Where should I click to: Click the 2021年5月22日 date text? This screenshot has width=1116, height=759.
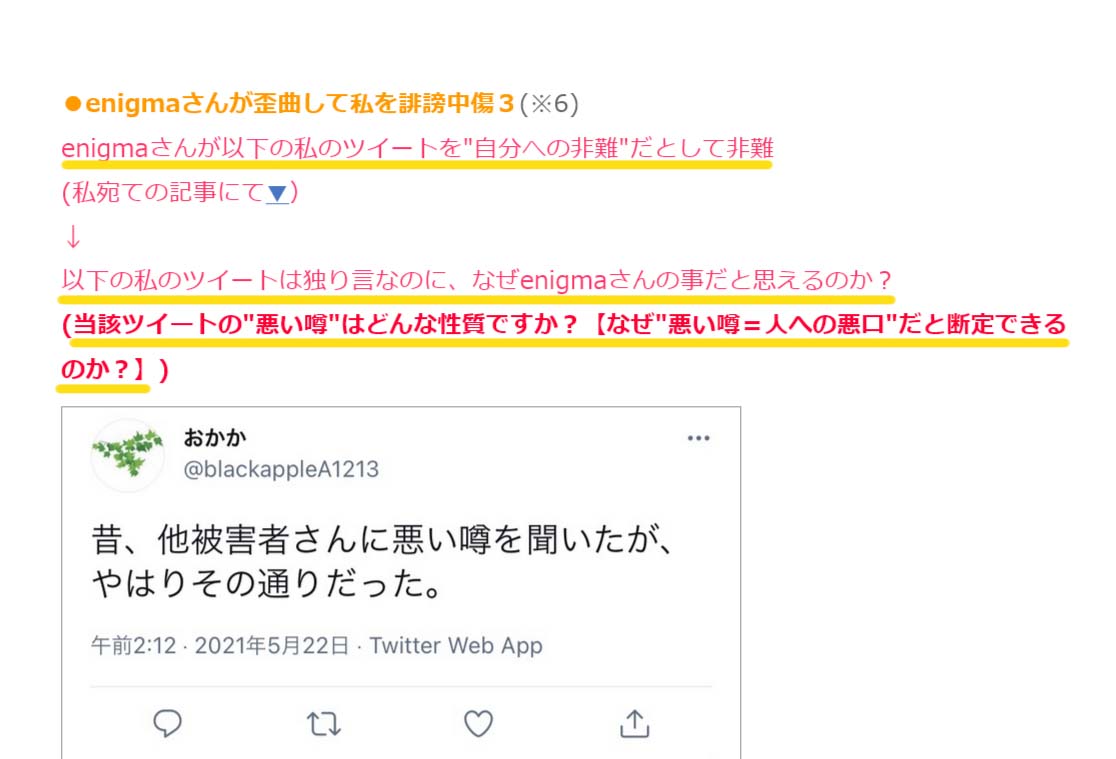tap(272, 646)
